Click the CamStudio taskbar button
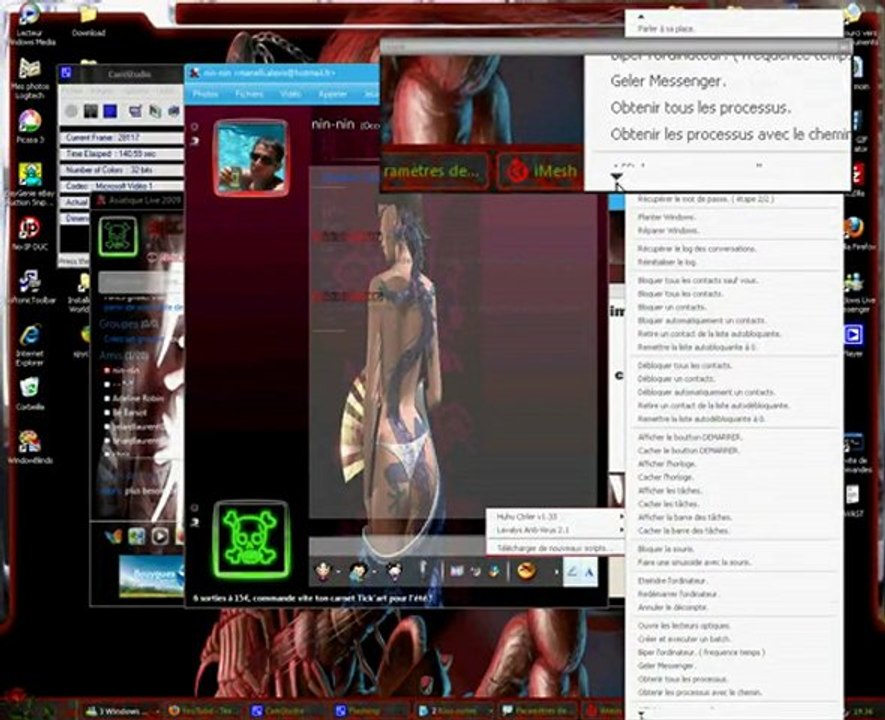 click(x=285, y=711)
